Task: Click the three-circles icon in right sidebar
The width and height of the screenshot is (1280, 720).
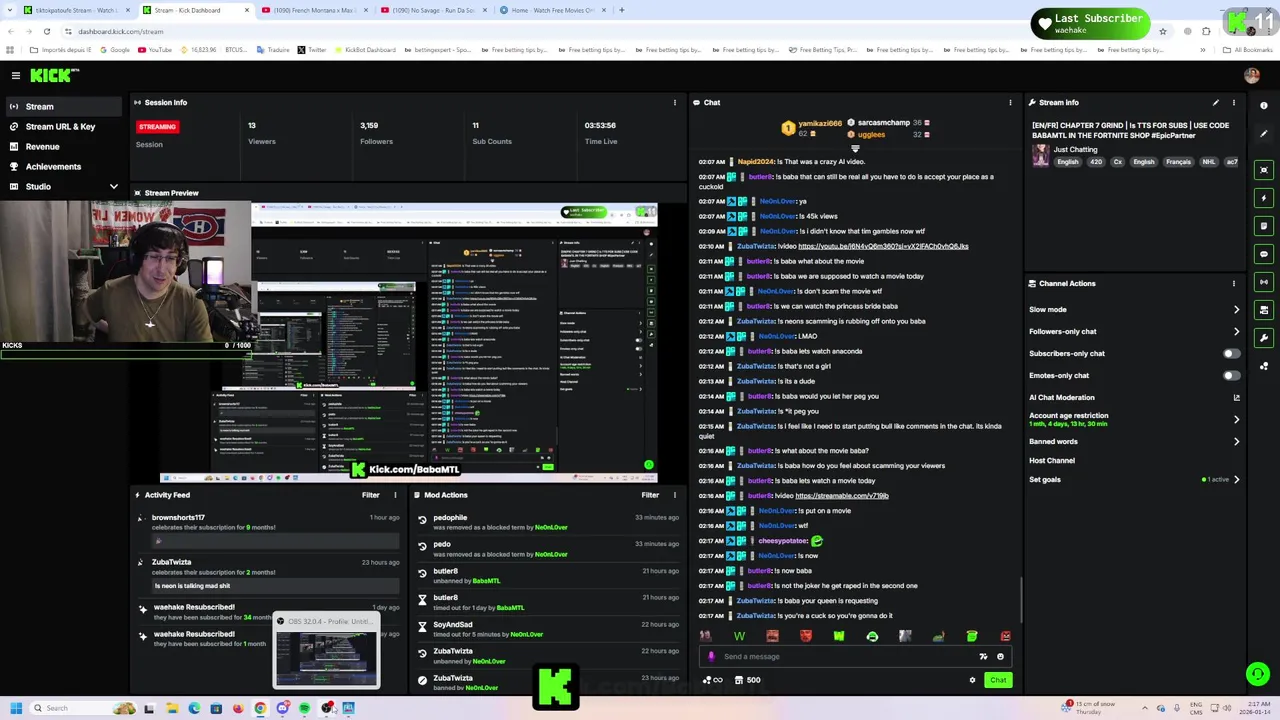Action: [1264, 366]
